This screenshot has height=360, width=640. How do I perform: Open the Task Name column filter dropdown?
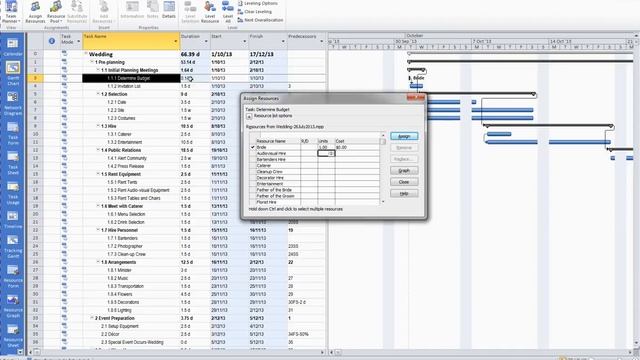(x=176, y=41)
